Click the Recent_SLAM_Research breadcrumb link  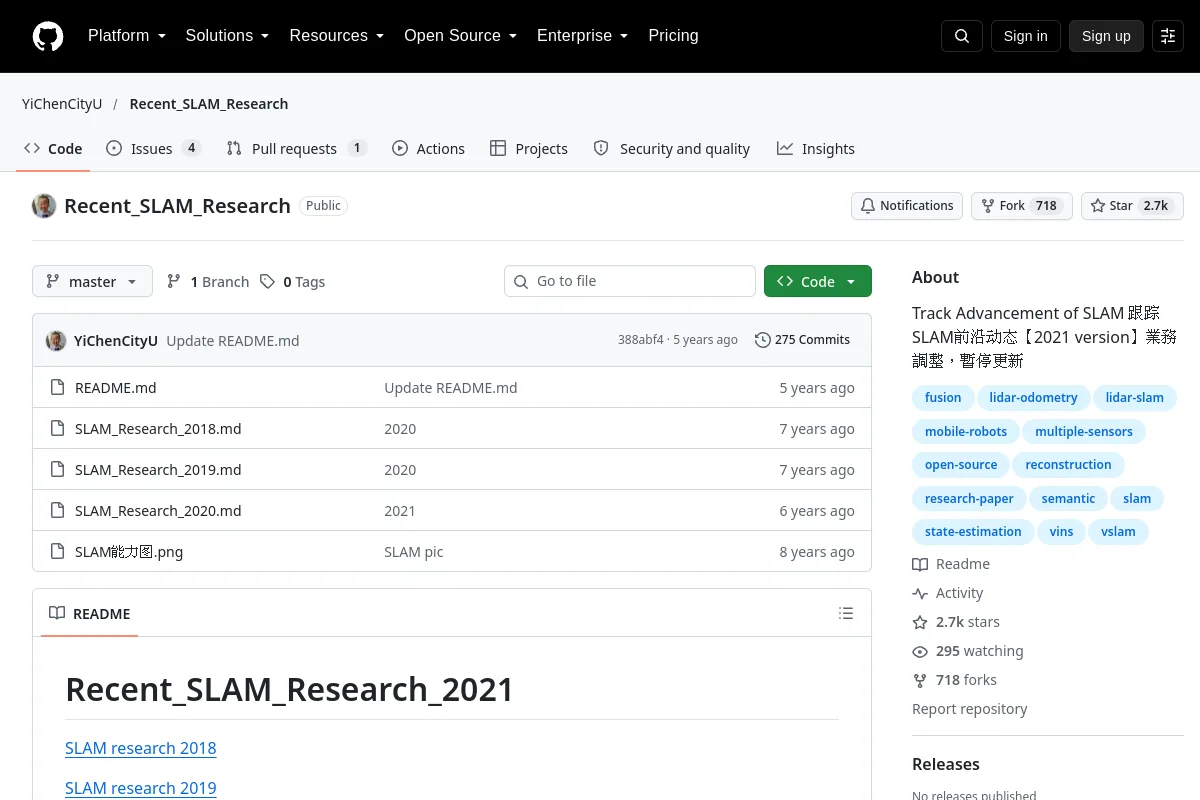tap(209, 104)
